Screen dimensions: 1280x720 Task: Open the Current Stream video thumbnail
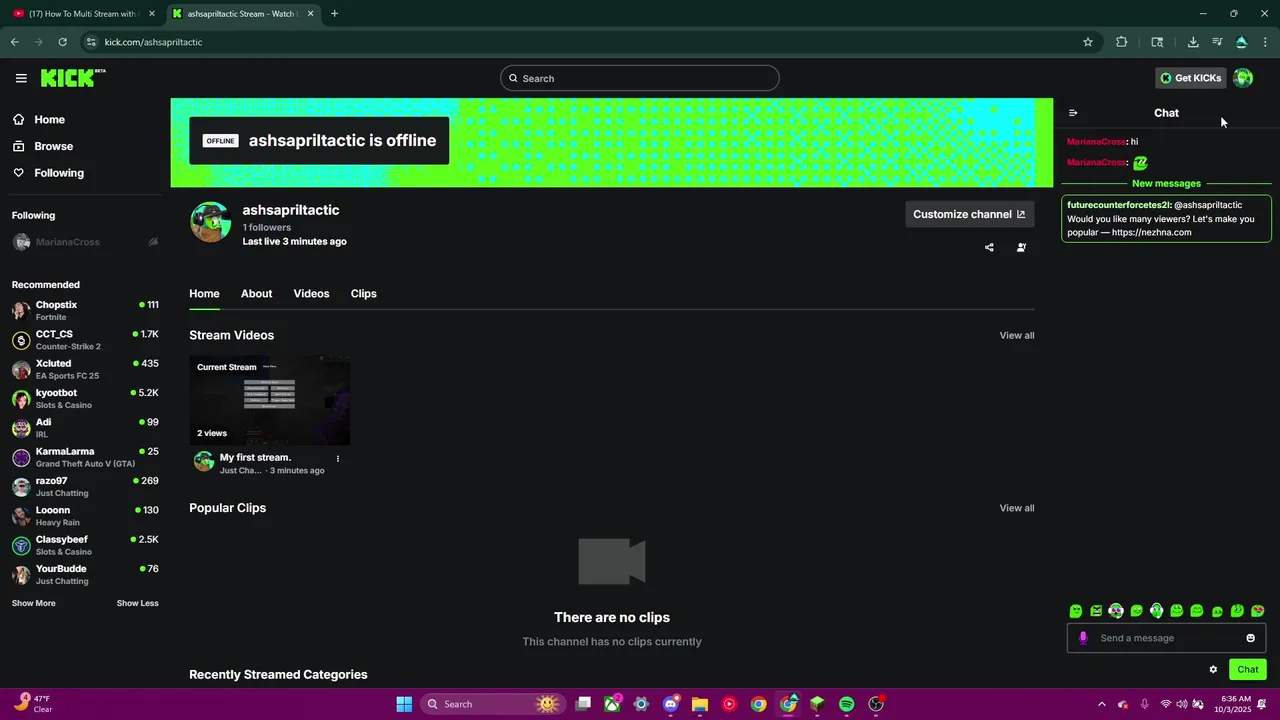coord(269,400)
